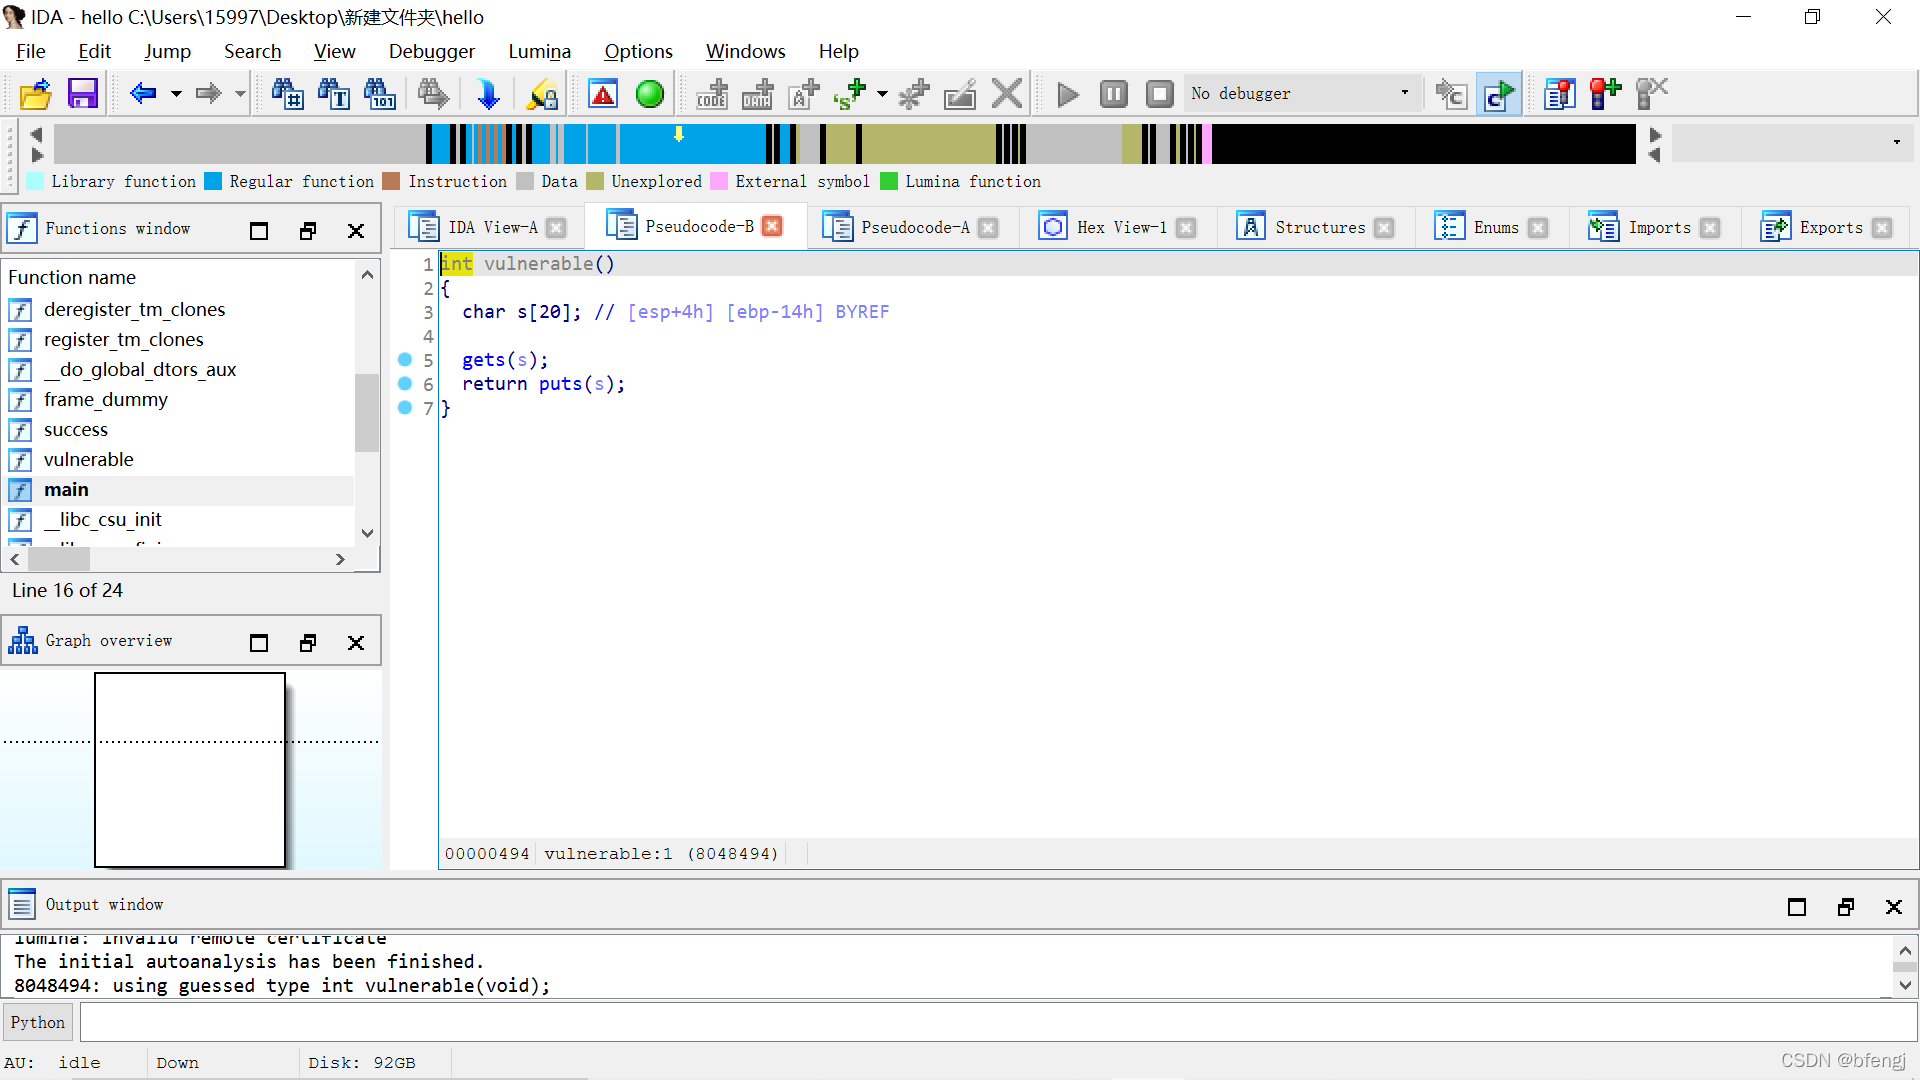Click the Run/Play debugger button

tap(1068, 92)
